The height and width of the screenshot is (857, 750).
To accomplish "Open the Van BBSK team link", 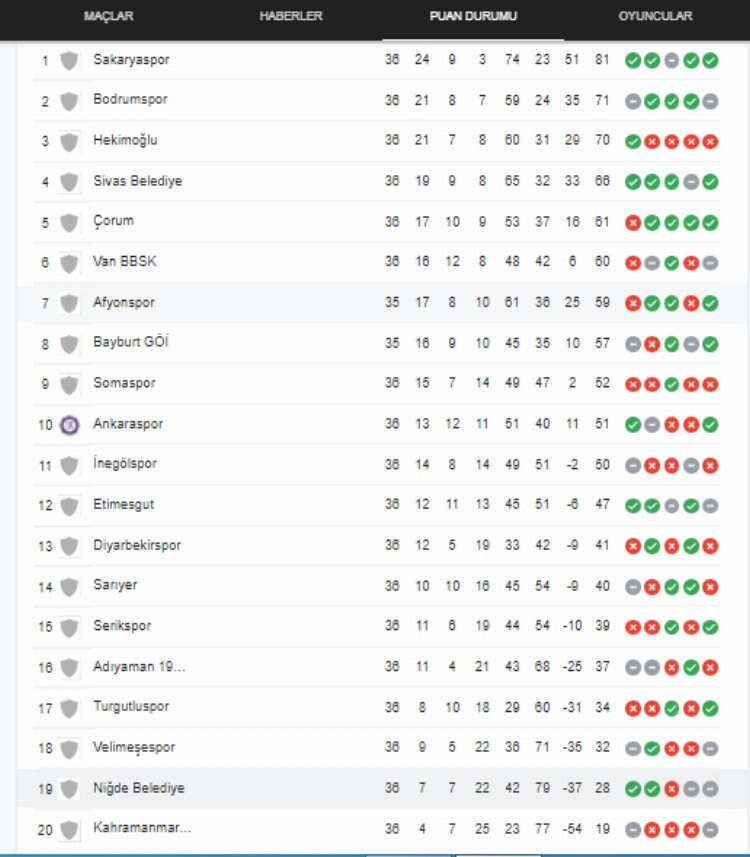I will (124, 262).
